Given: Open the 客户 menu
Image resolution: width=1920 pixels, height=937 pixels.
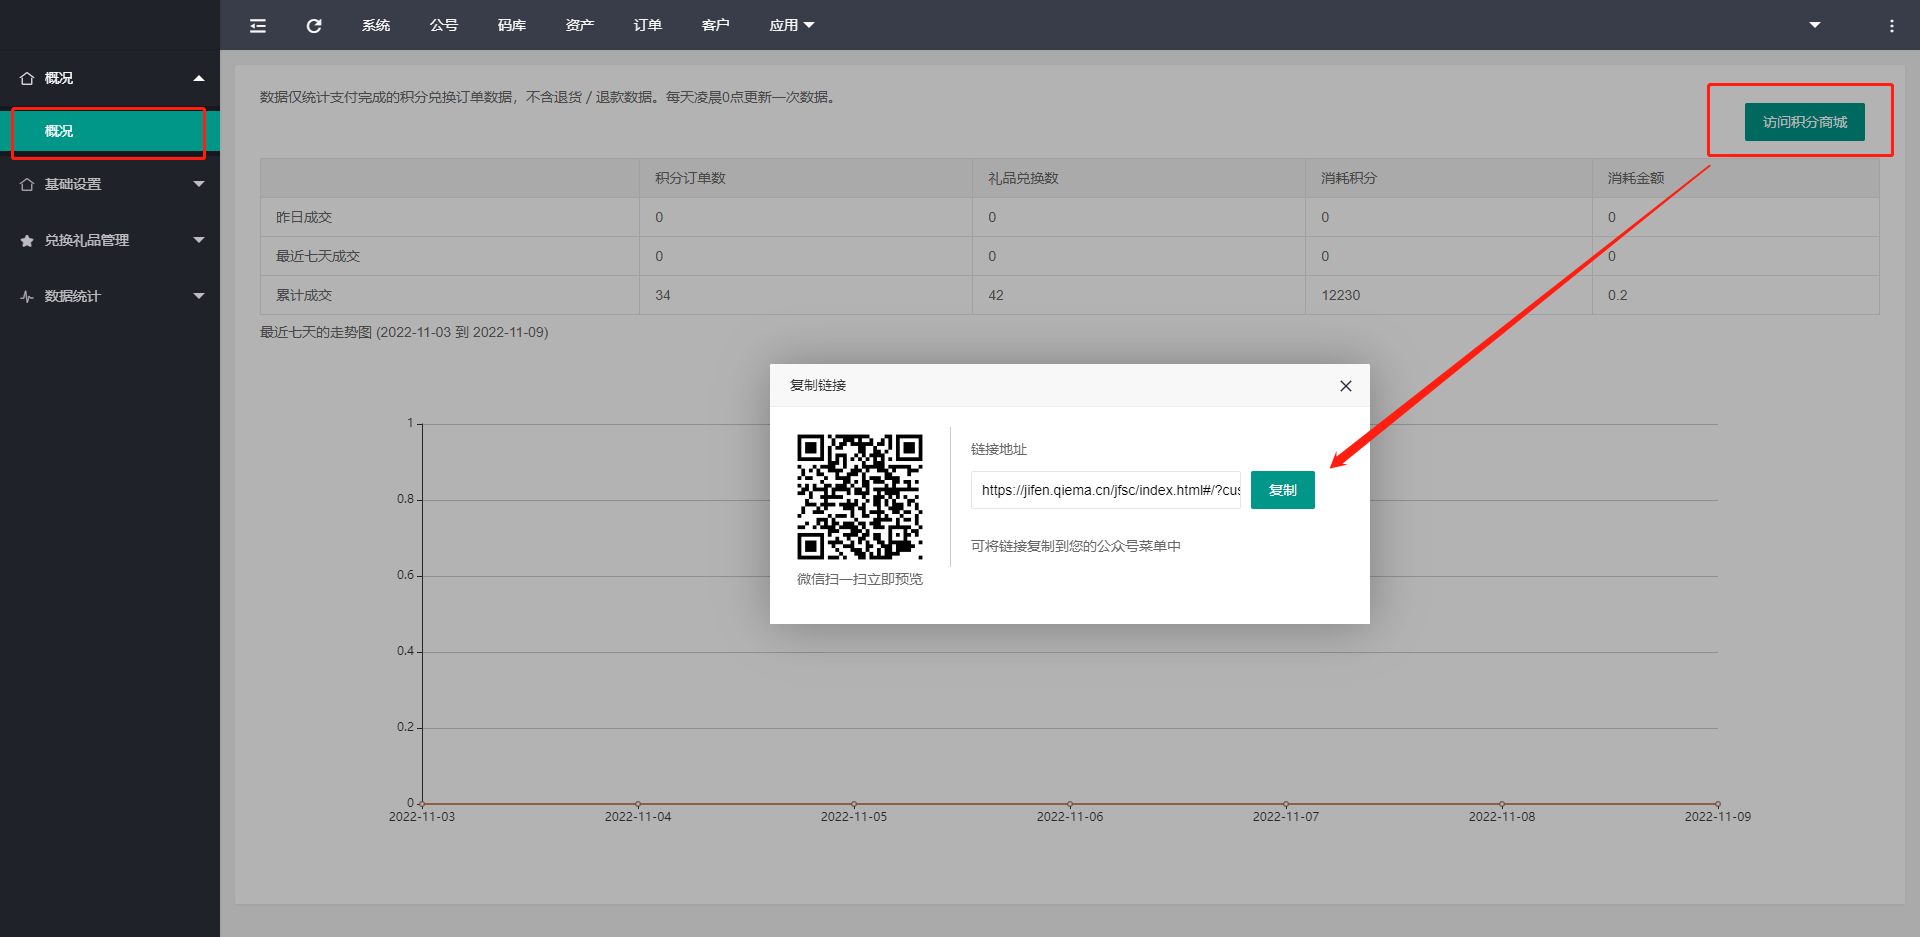Looking at the screenshot, I should point(716,25).
